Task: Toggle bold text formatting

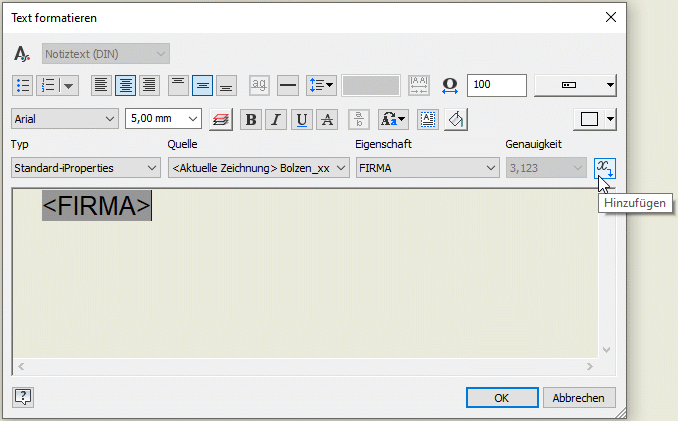Action: click(251, 119)
